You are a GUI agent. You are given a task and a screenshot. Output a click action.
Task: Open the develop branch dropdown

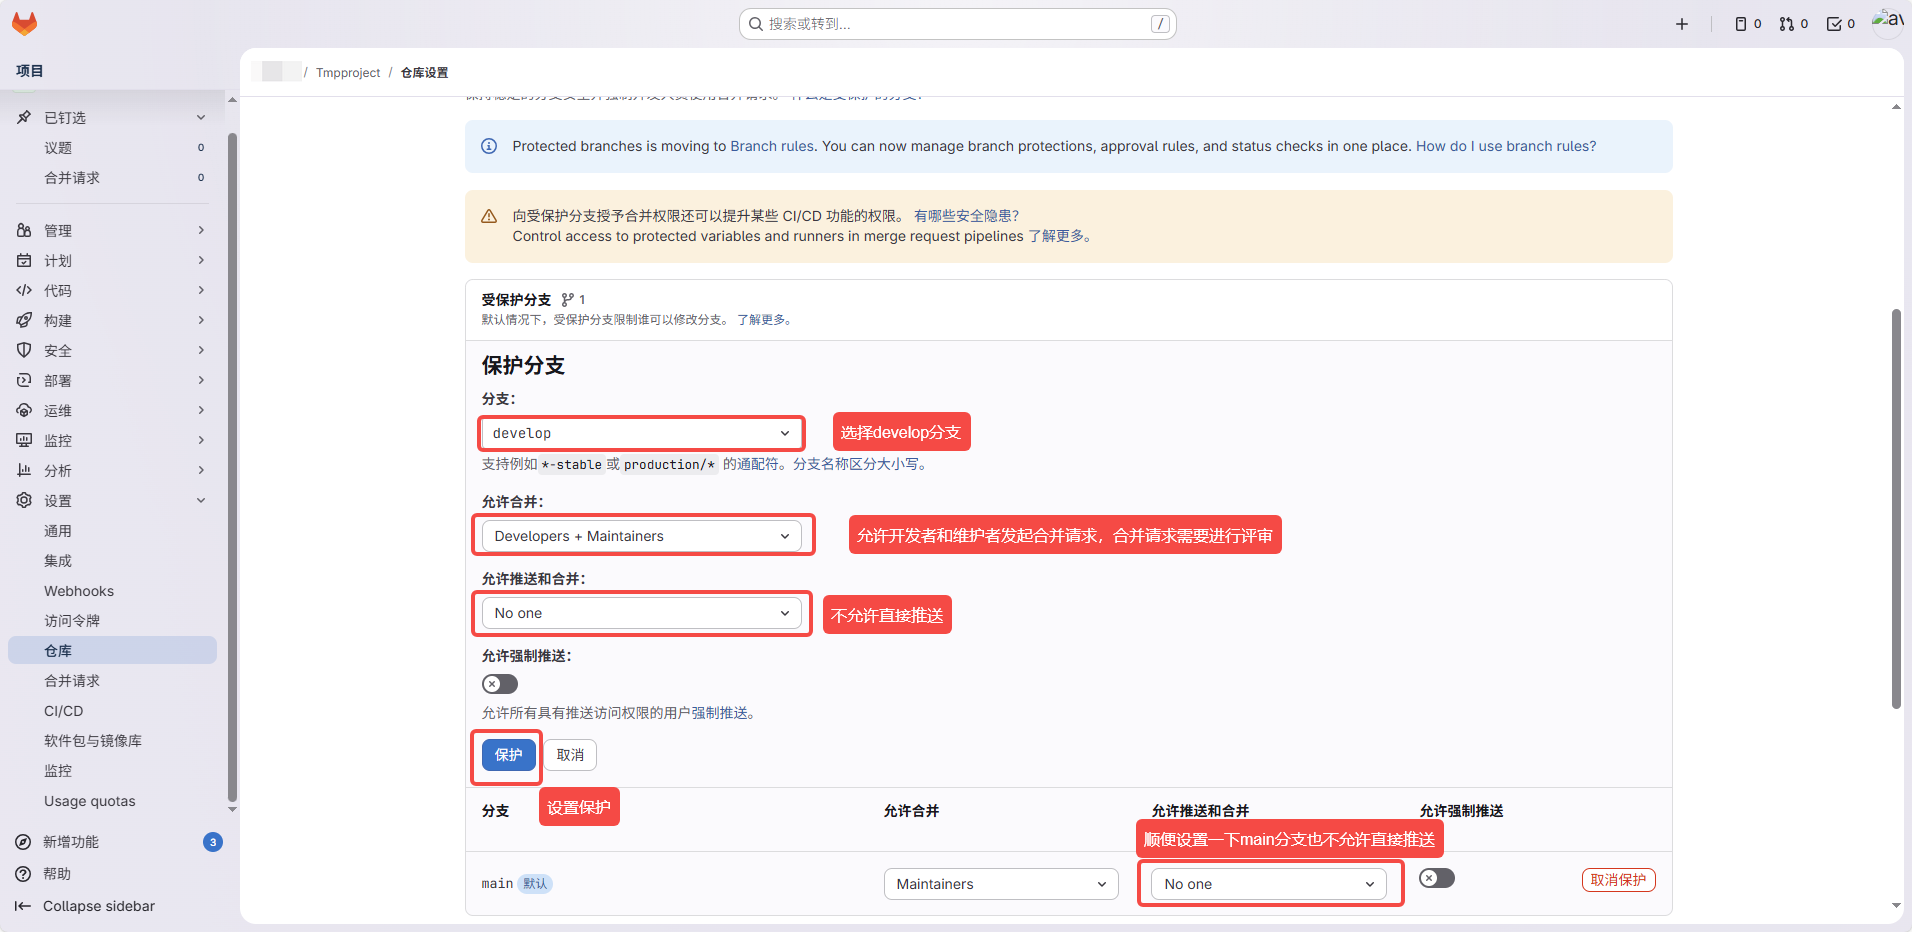click(x=641, y=433)
